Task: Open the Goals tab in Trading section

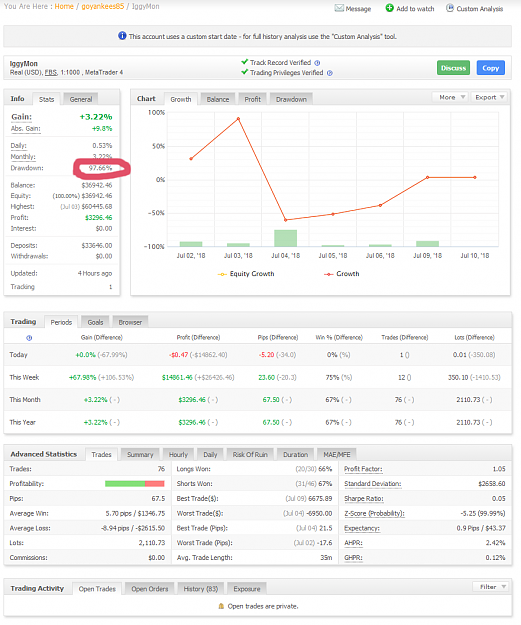Action: tap(95, 322)
